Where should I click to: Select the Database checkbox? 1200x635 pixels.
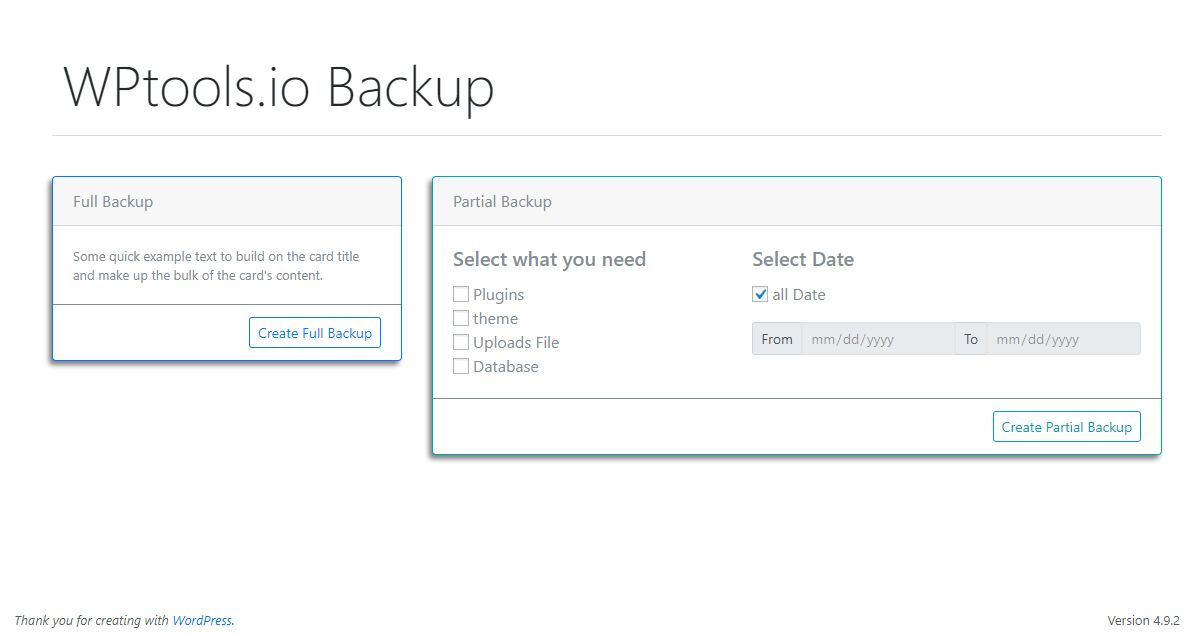click(x=461, y=366)
